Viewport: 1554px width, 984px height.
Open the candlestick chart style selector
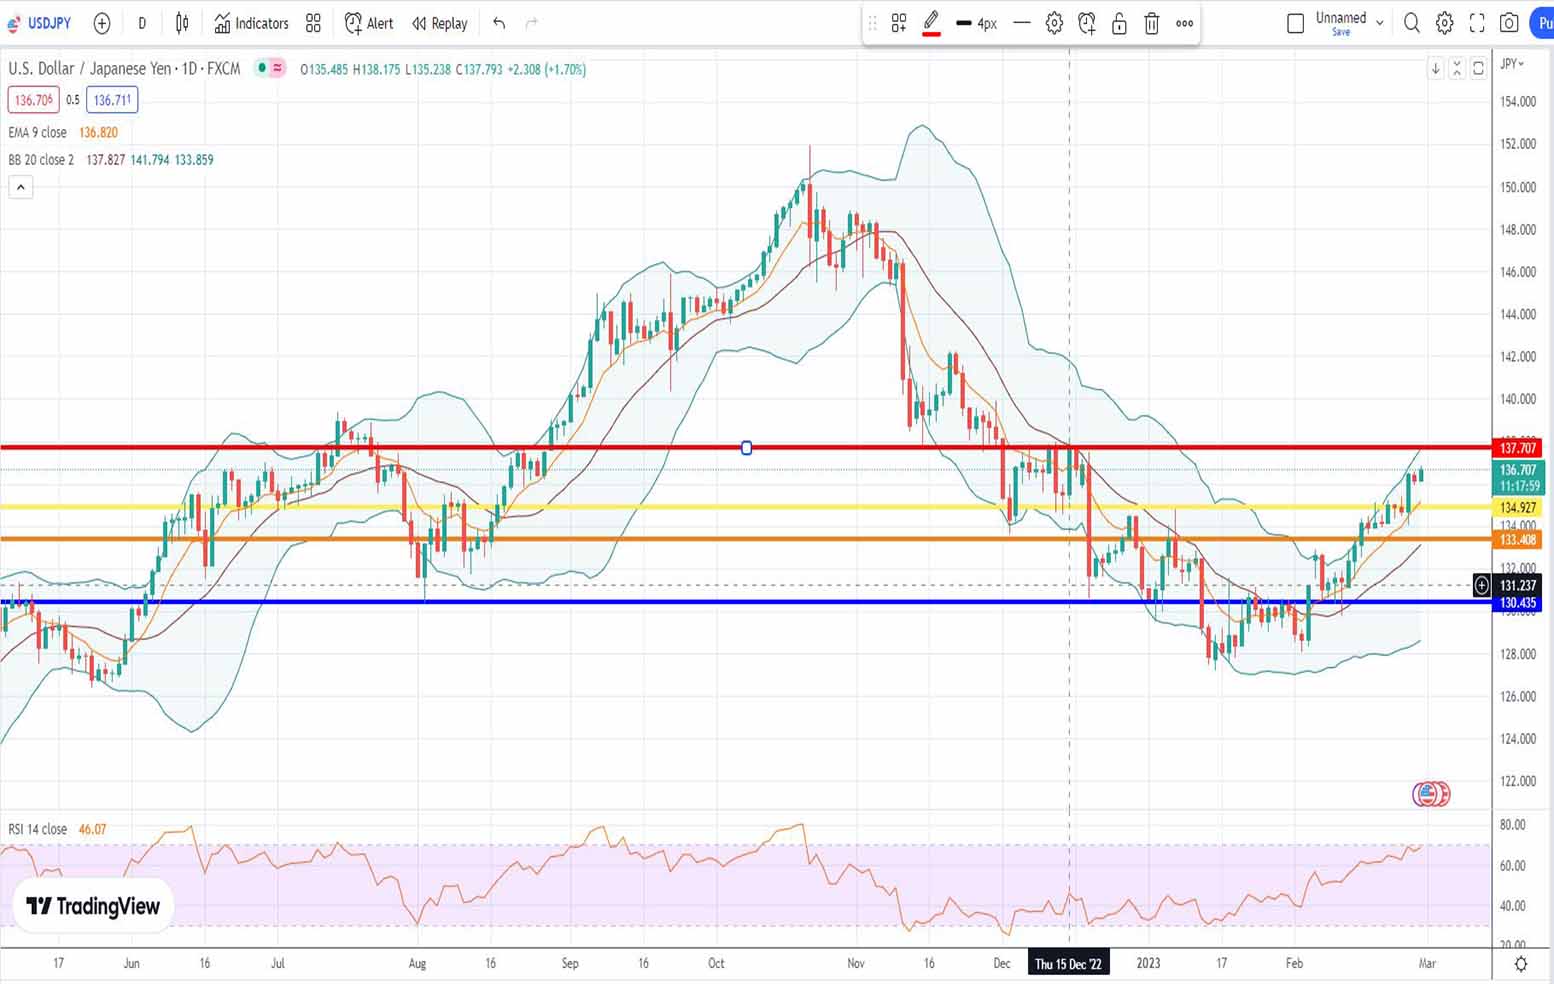coord(182,23)
